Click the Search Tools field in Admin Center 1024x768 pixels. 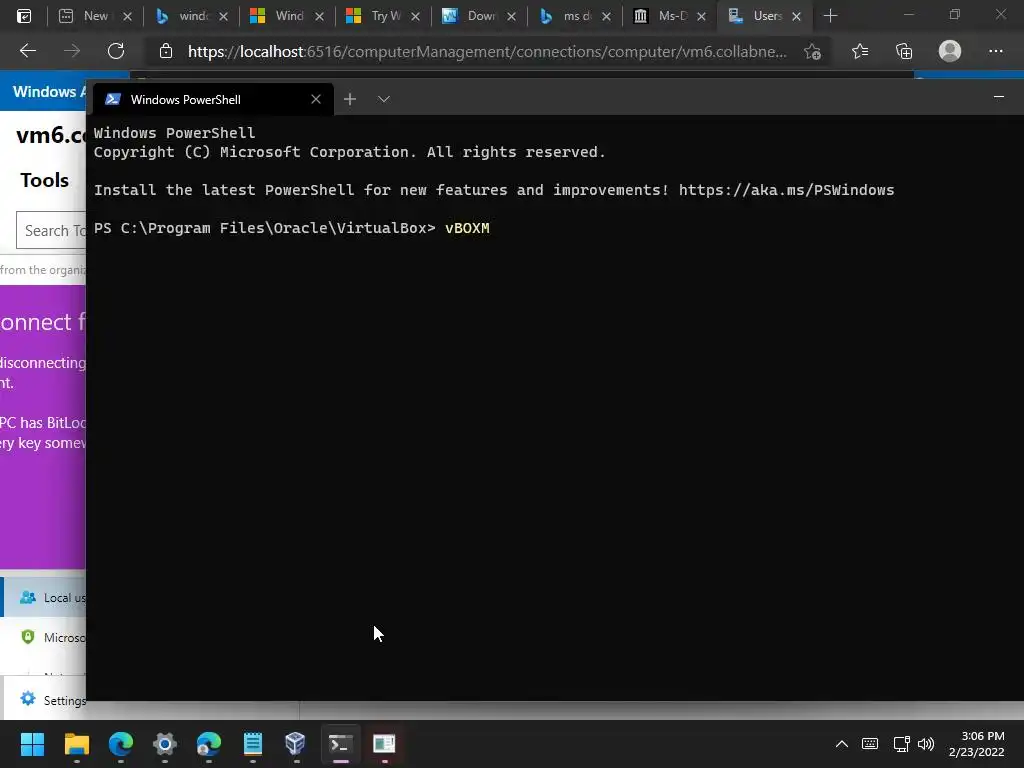pos(51,231)
